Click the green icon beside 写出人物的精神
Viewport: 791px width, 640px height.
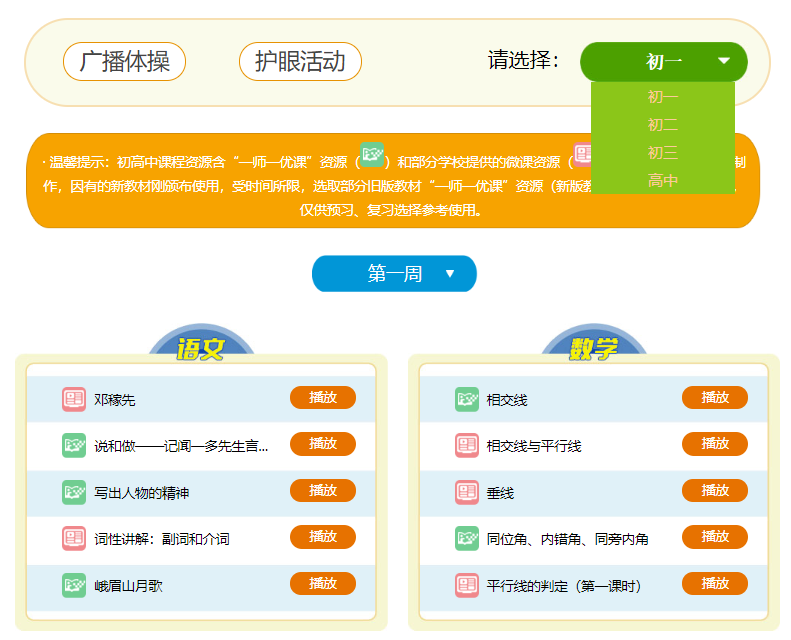click(74, 492)
